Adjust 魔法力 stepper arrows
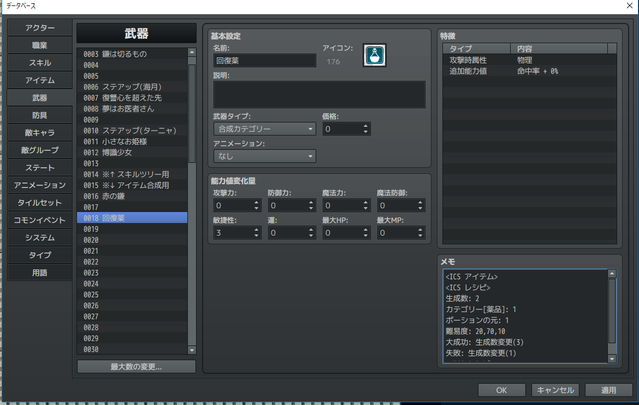The height and width of the screenshot is (405, 639). tap(366, 205)
